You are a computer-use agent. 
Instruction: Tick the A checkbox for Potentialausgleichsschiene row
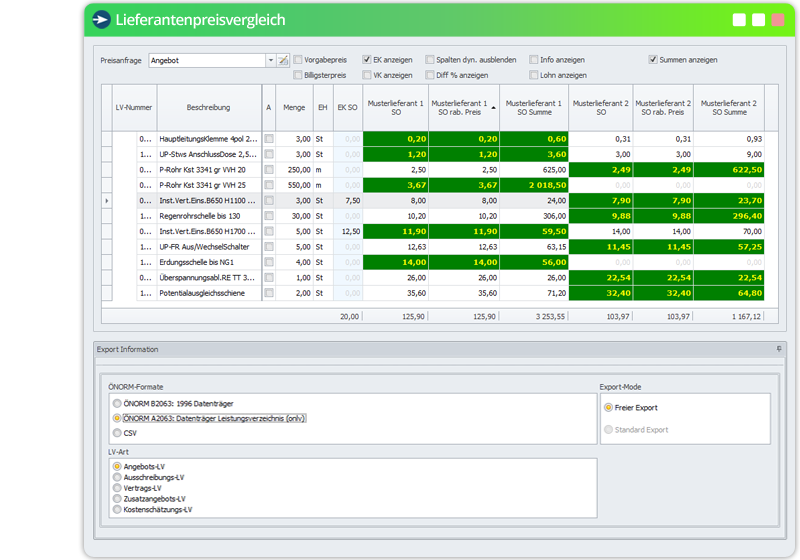tap(269, 293)
